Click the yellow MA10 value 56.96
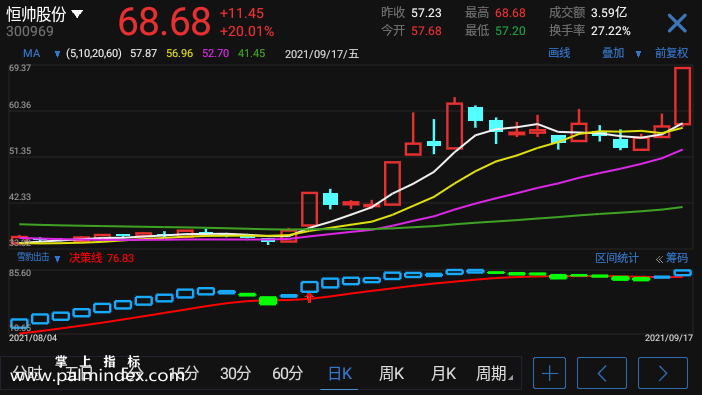 click(x=180, y=54)
